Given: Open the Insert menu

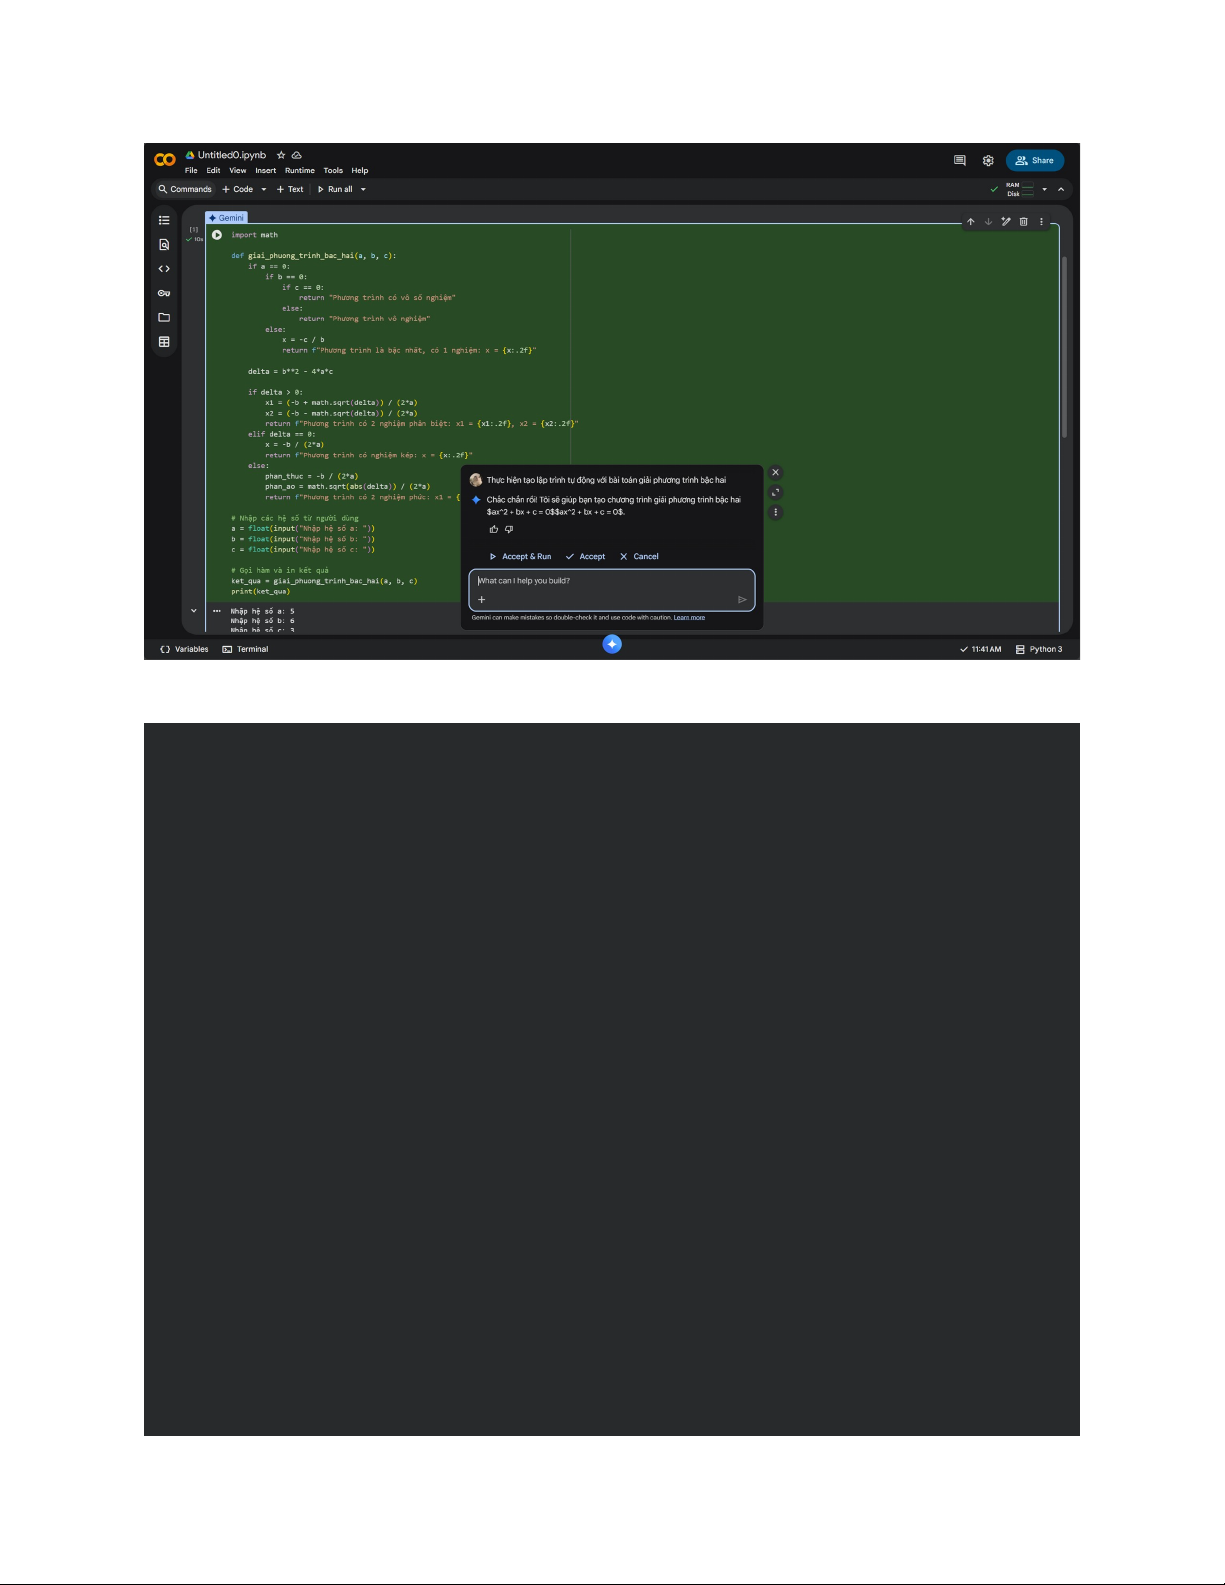Looking at the screenshot, I should (x=265, y=171).
